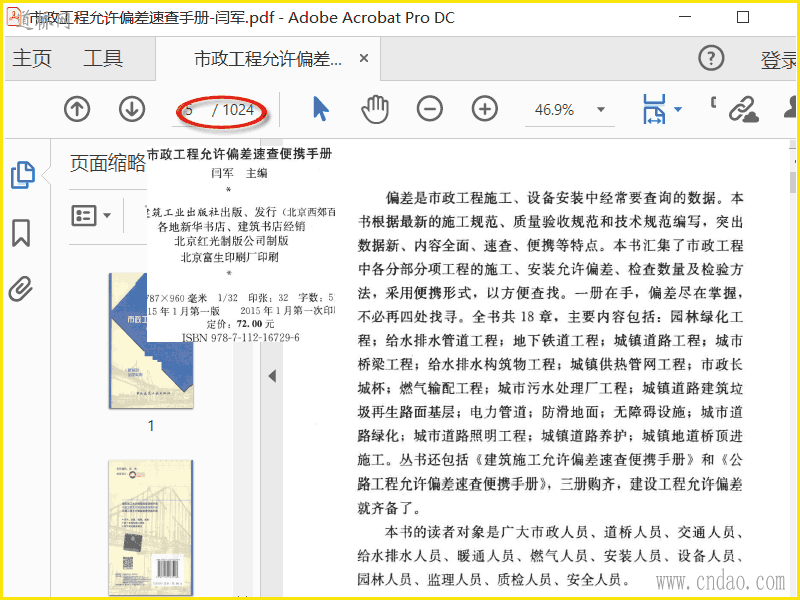800x600 pixels.
Task: Click the 登录 sign-in button
Action: [x=778, y=60]
